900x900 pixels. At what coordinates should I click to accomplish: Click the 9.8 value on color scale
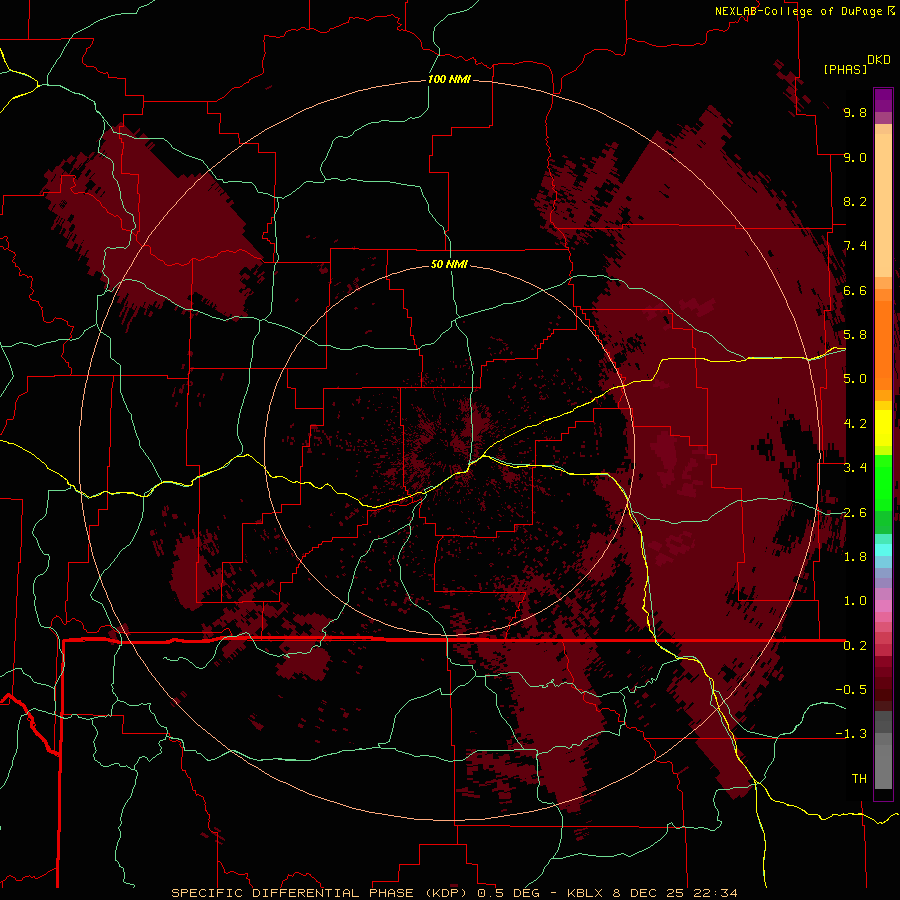(x=855, y=112)
